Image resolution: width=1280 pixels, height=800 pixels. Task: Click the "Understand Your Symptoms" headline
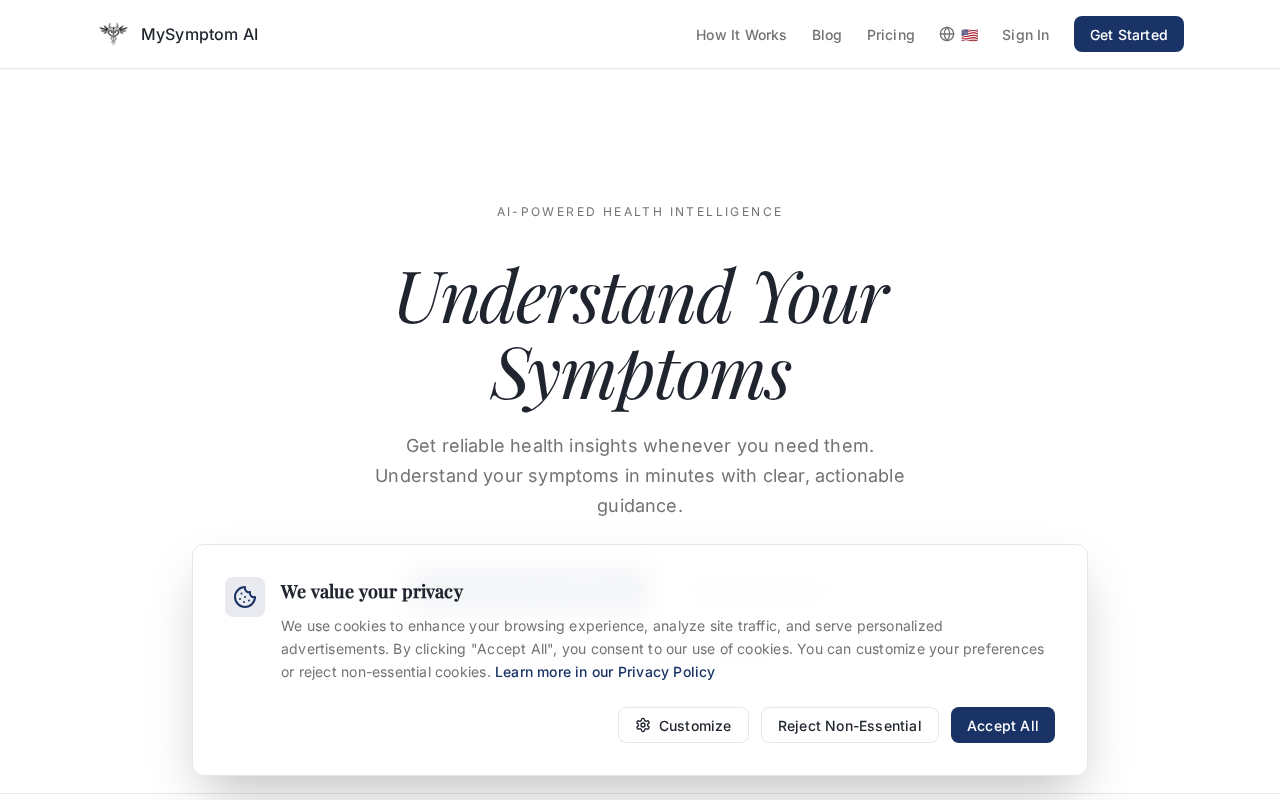pos(640,334)
